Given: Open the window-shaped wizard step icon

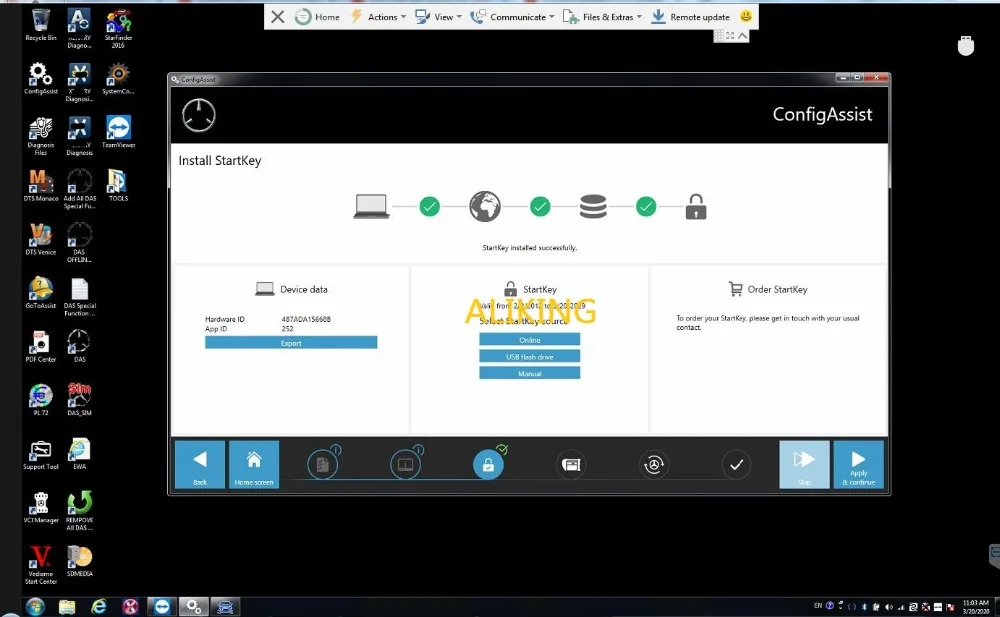Looking at the screenshot, I should tap(571, 465).
